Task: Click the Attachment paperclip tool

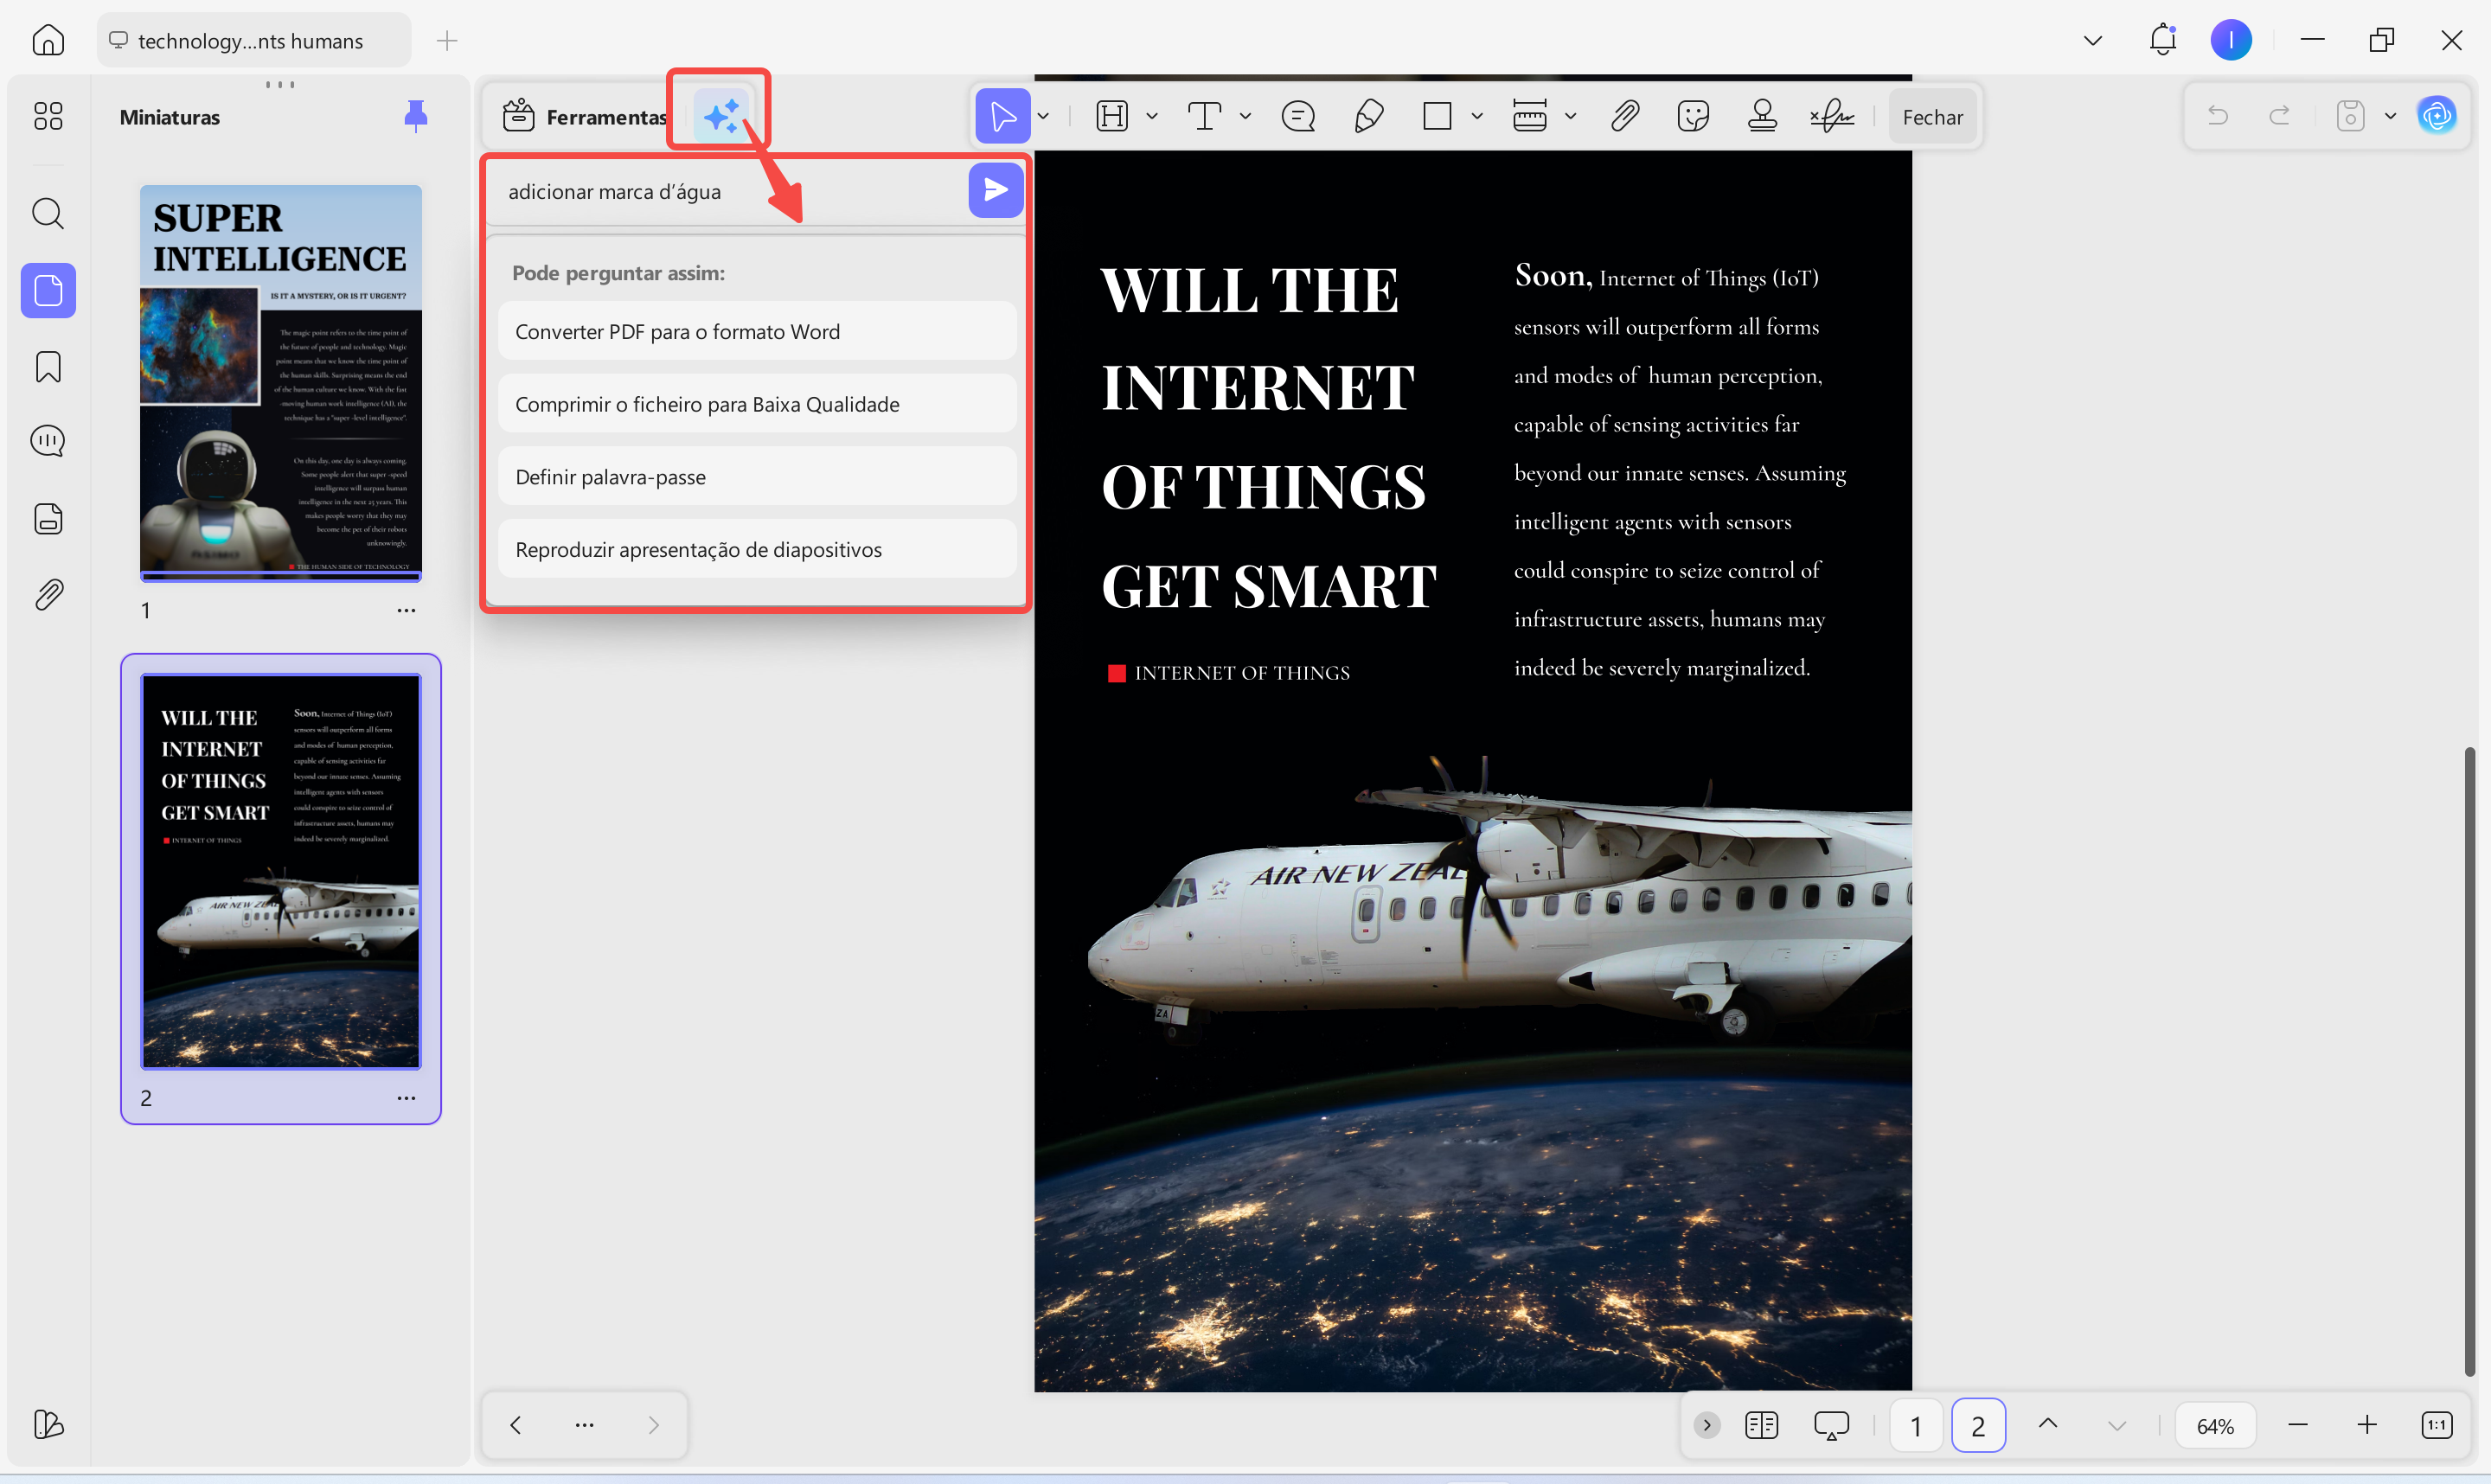Action: [1624, 115]
